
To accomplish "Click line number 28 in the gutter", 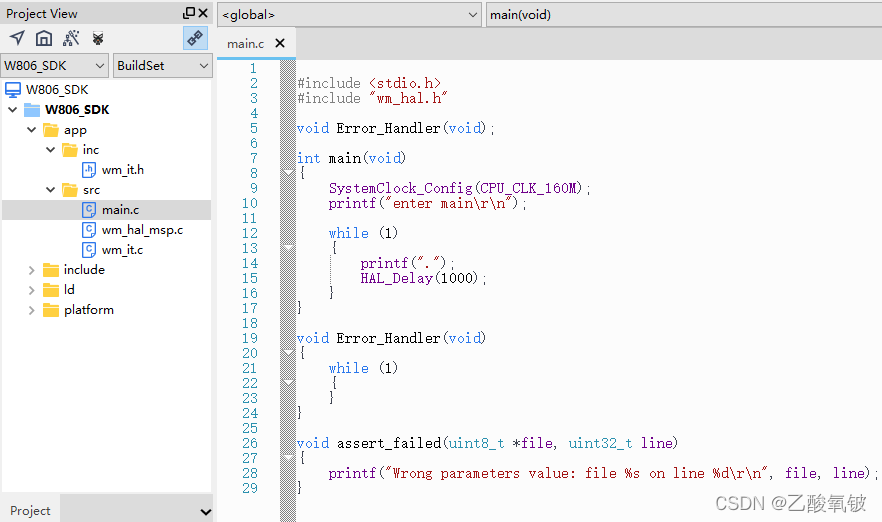I will pyautogui.click(x=250, y=473).
